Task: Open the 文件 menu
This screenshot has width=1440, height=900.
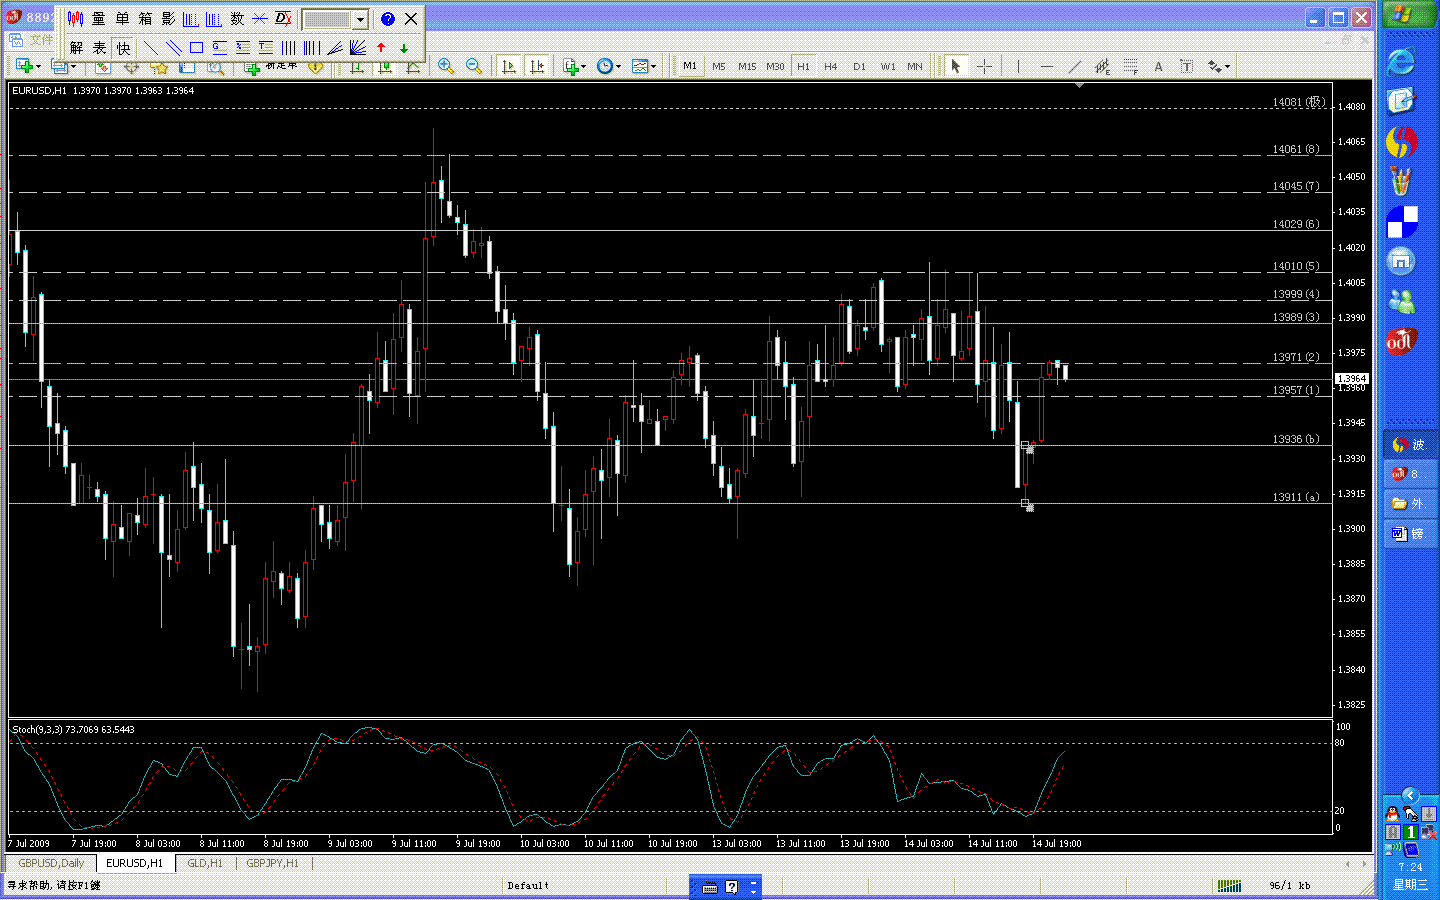Action: tap(41, 40)
